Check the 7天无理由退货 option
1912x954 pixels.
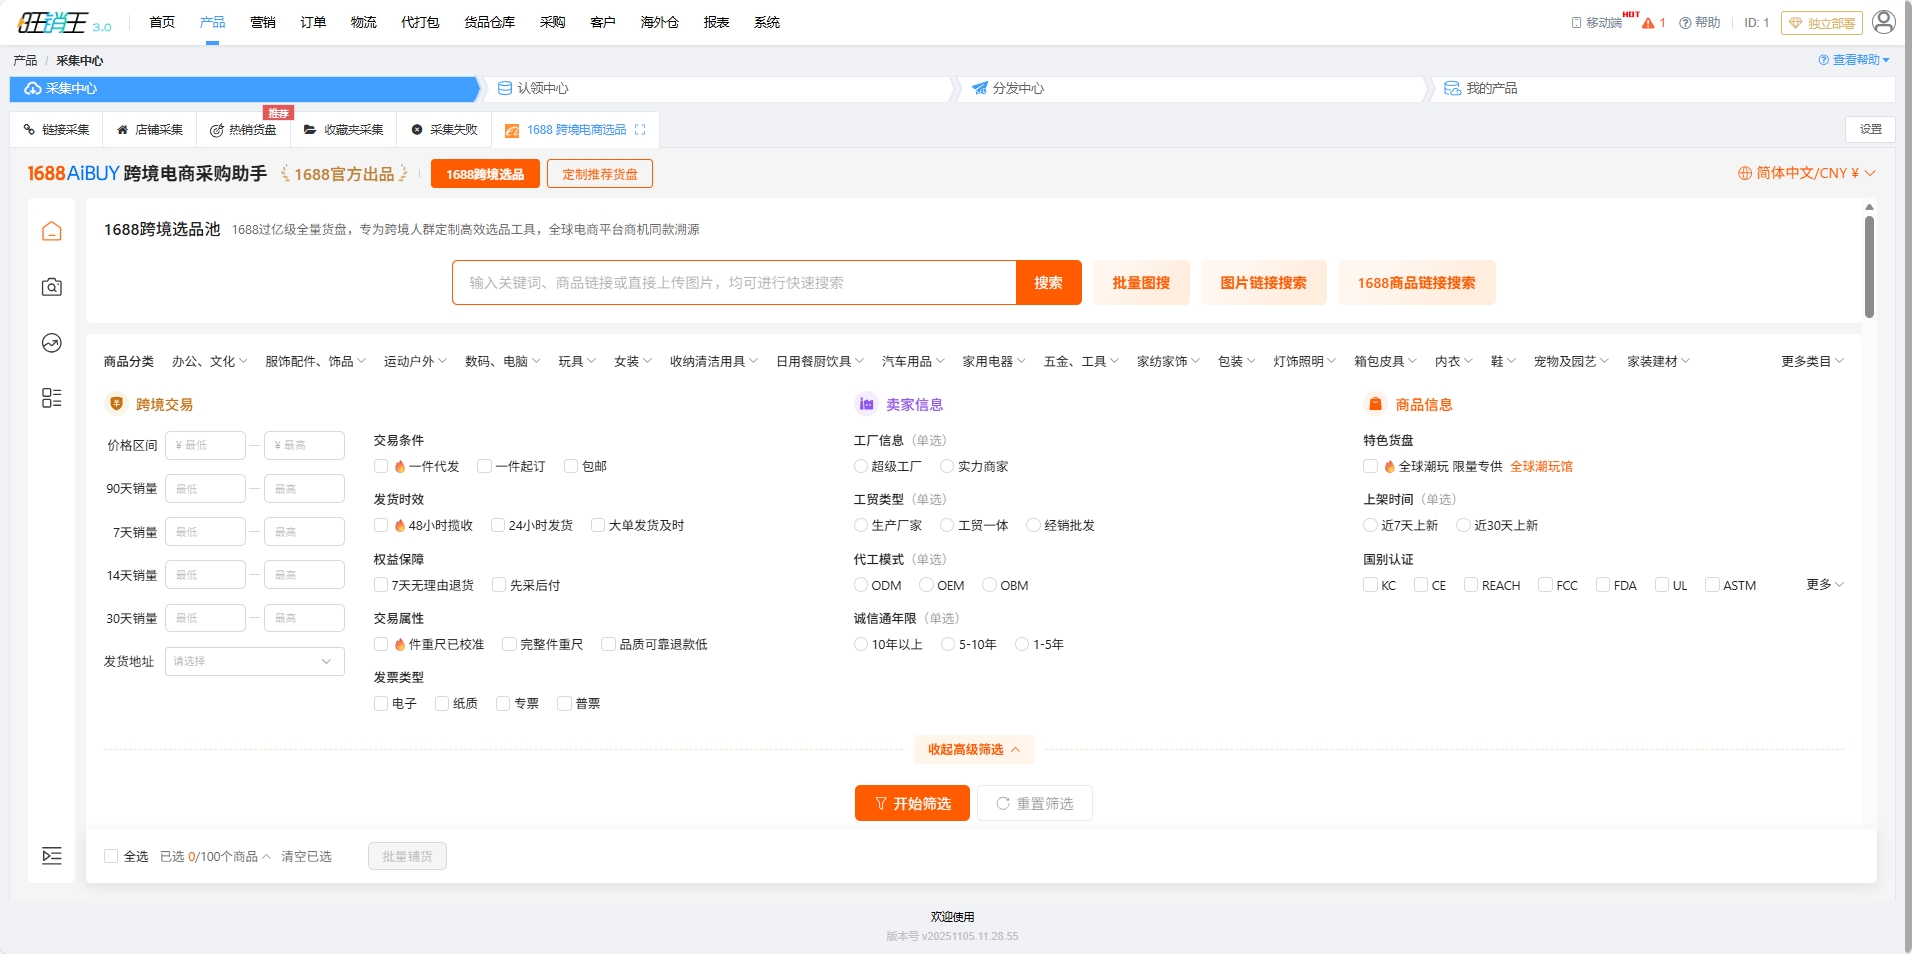tap(381, 585)
